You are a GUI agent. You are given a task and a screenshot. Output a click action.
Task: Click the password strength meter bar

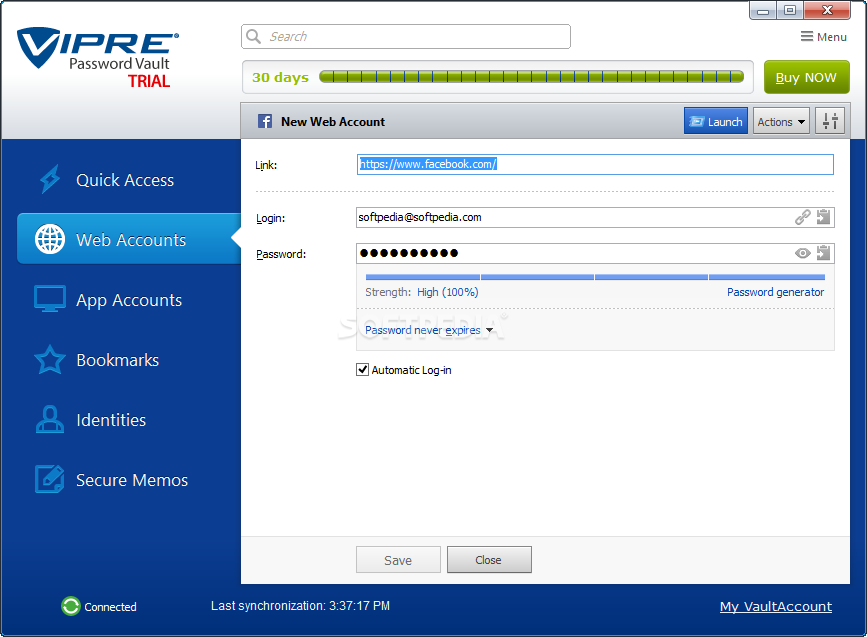point(595,277)
